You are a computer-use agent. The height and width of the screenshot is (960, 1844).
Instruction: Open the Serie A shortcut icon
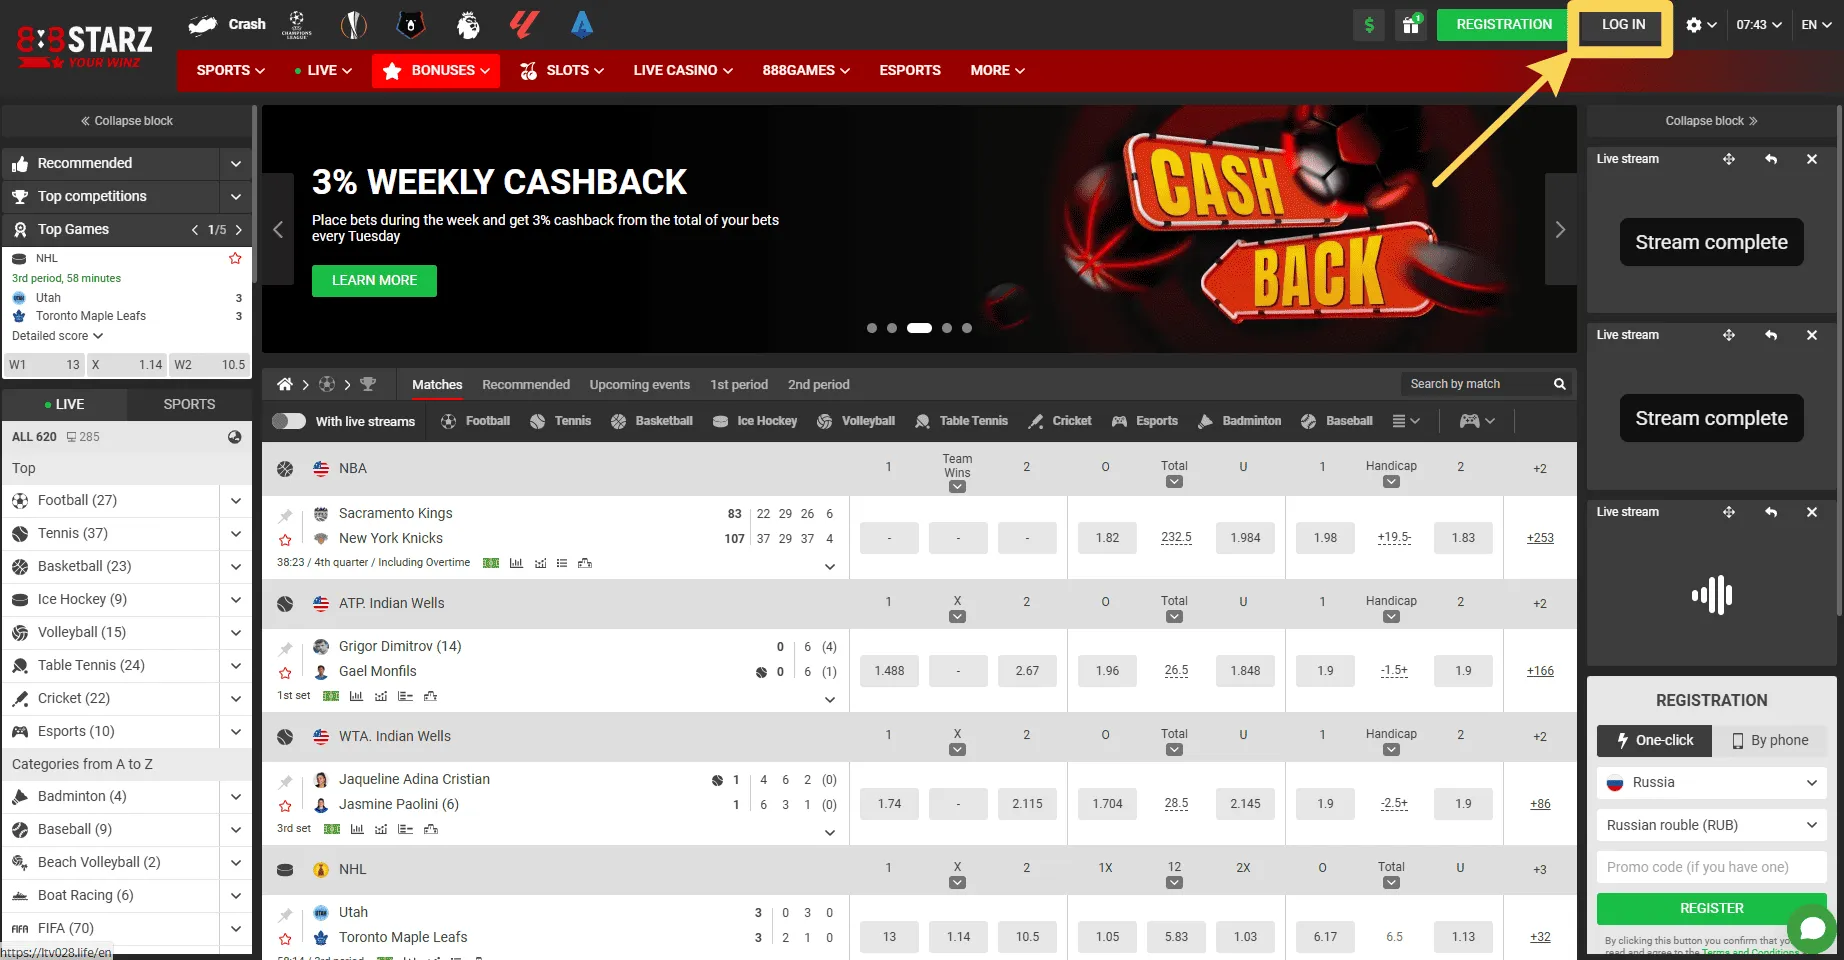point(582,25)
